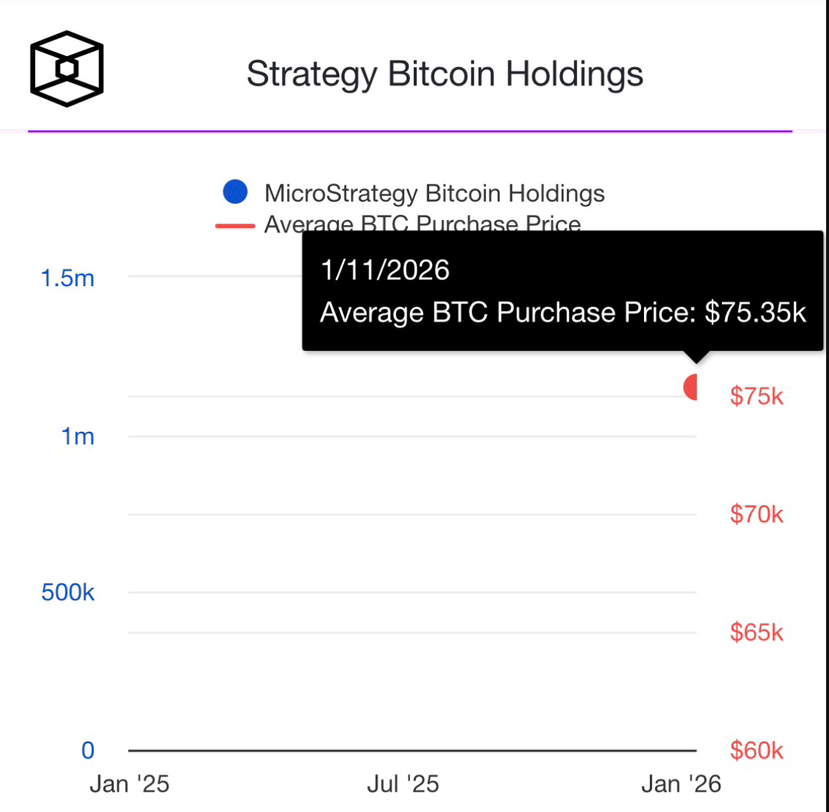Screen dimensions: 829x812
Task: Toggle the MicroStrategy Bitcoin Holdings legend label
Action: click(434, 193)
